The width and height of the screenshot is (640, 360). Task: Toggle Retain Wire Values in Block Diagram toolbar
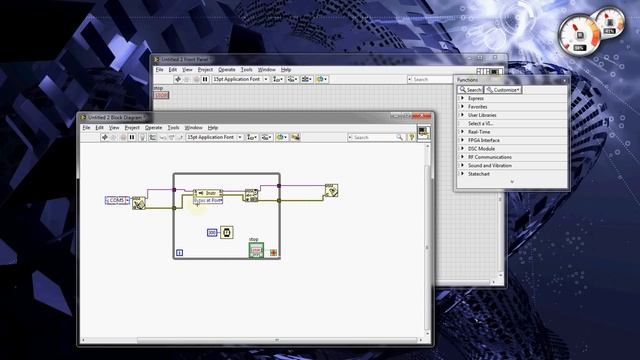[152, 138]
